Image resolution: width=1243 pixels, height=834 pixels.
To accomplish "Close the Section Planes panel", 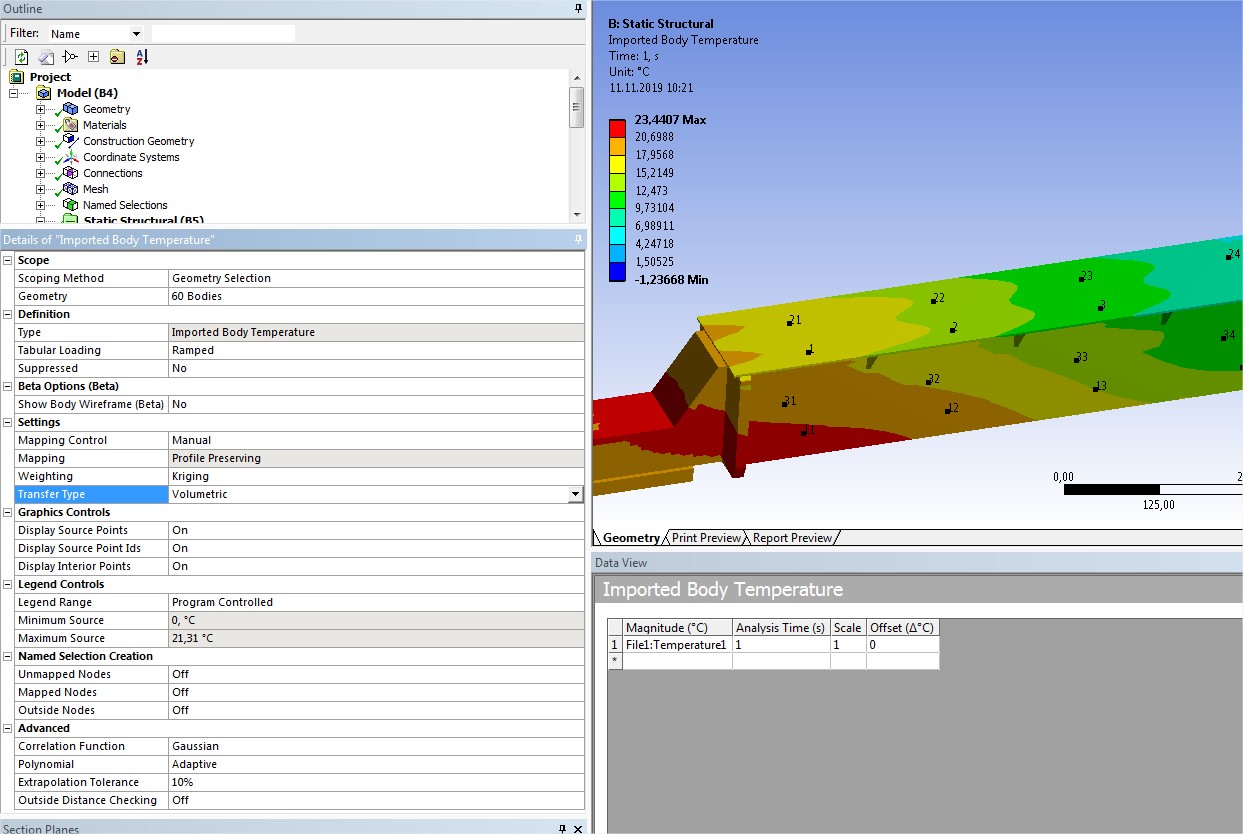I will pyautogui.click(x=577, y=829).
